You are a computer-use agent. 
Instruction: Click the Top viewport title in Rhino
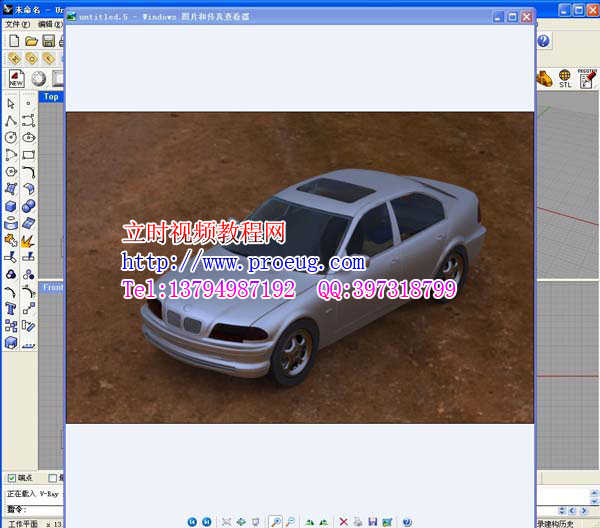[x=51, y=97]
